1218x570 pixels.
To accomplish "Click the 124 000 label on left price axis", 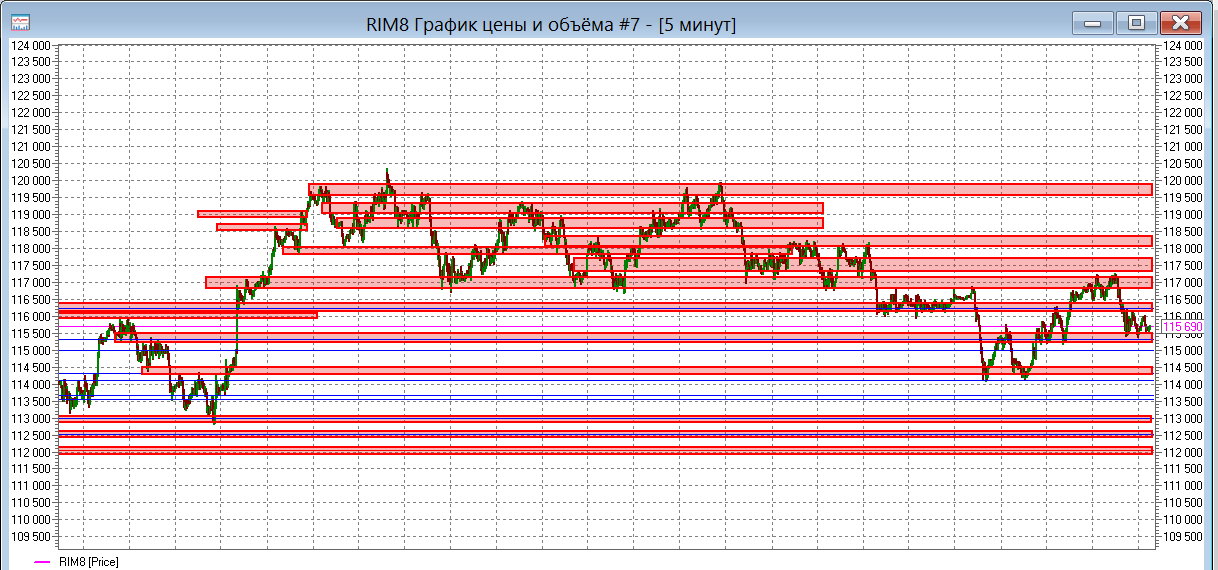I will [30, 45].
